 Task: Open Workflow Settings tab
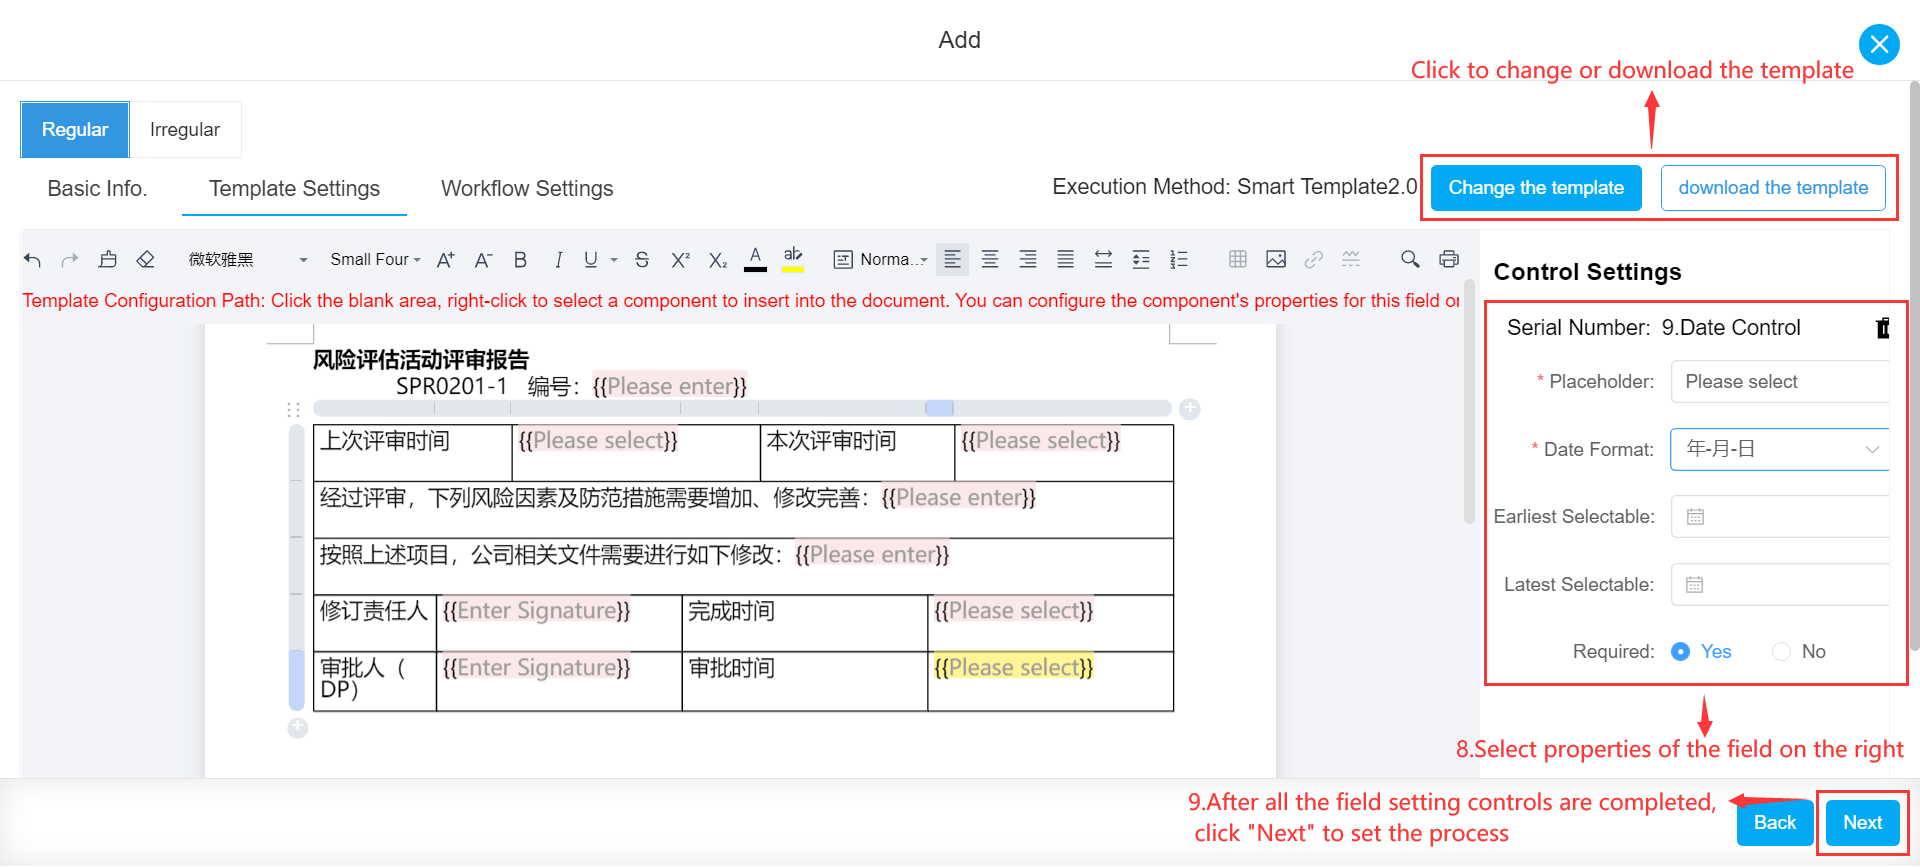tap(527, 189)
